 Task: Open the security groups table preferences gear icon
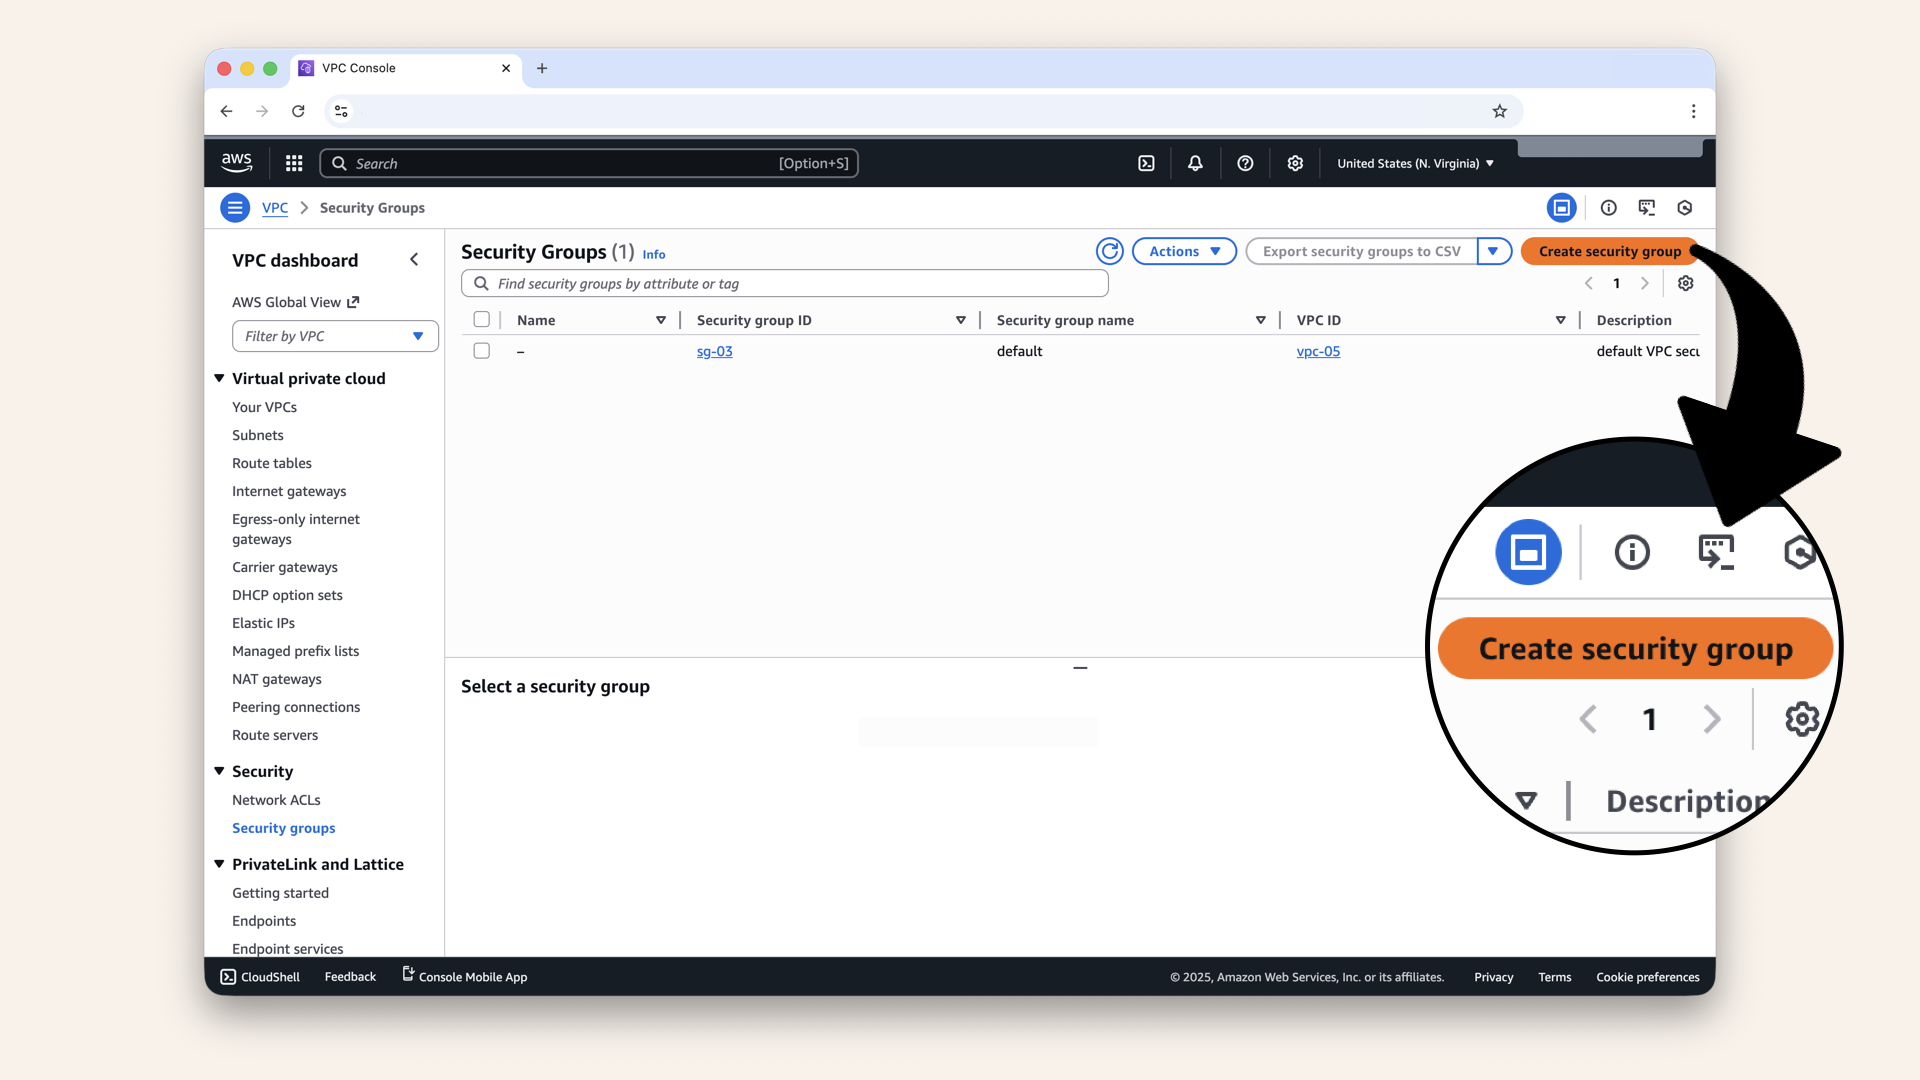pyautogui.click(x=1685, y=283)
